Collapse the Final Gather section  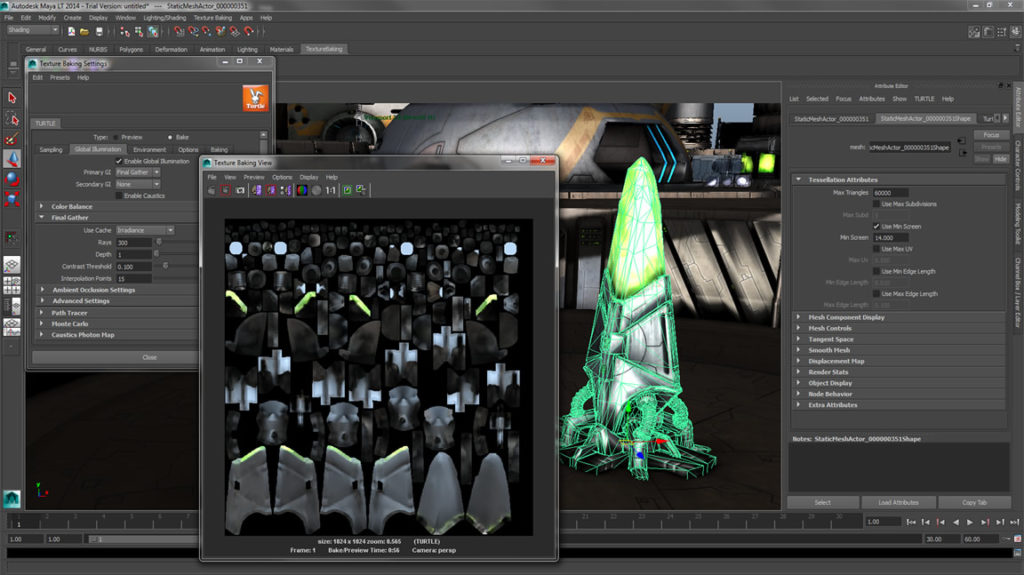point(42,218)
